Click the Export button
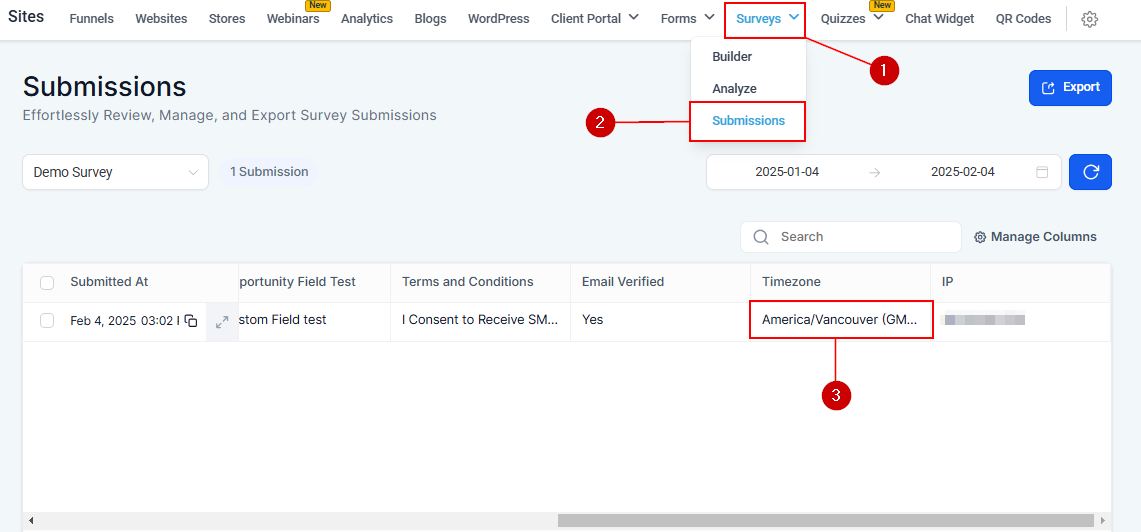This screenshot has height=532, width=1141. point(1070,88)
